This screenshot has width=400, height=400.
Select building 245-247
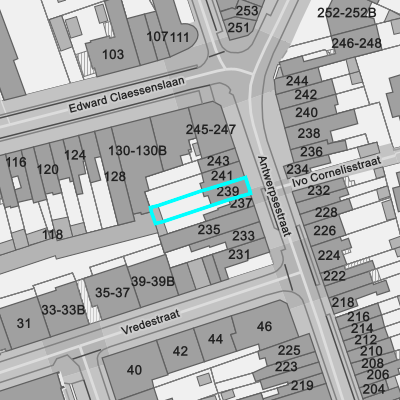211,129
